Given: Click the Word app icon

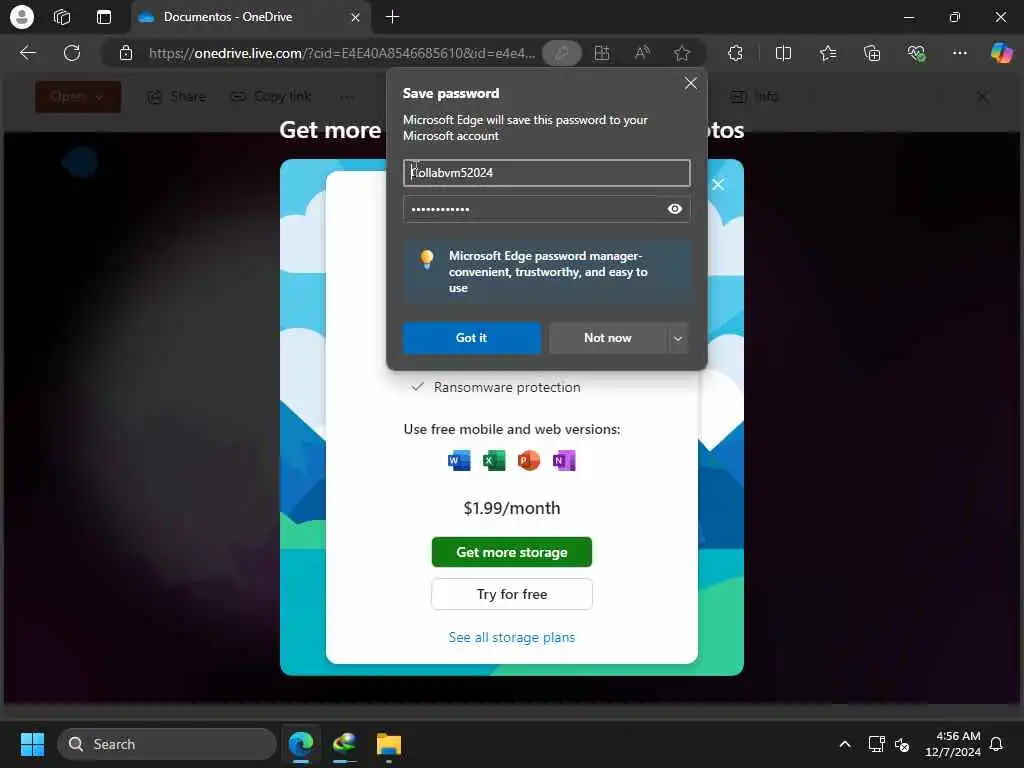Looking at the screenshot, I should pos(459,460).
